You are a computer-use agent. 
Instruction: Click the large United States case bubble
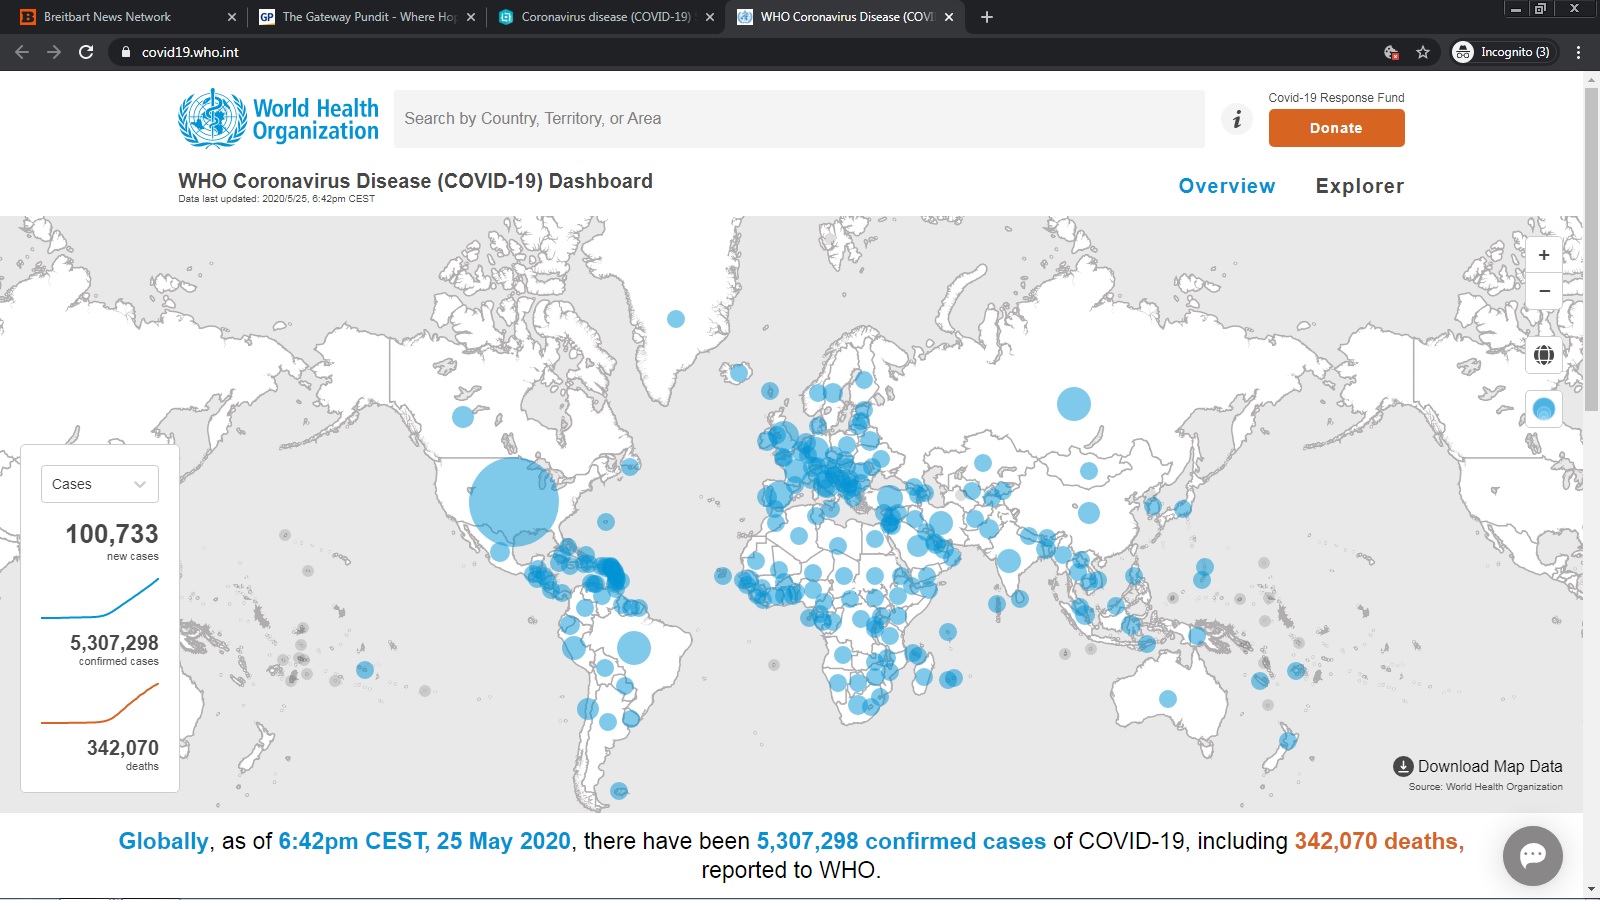tap(513, 501)
